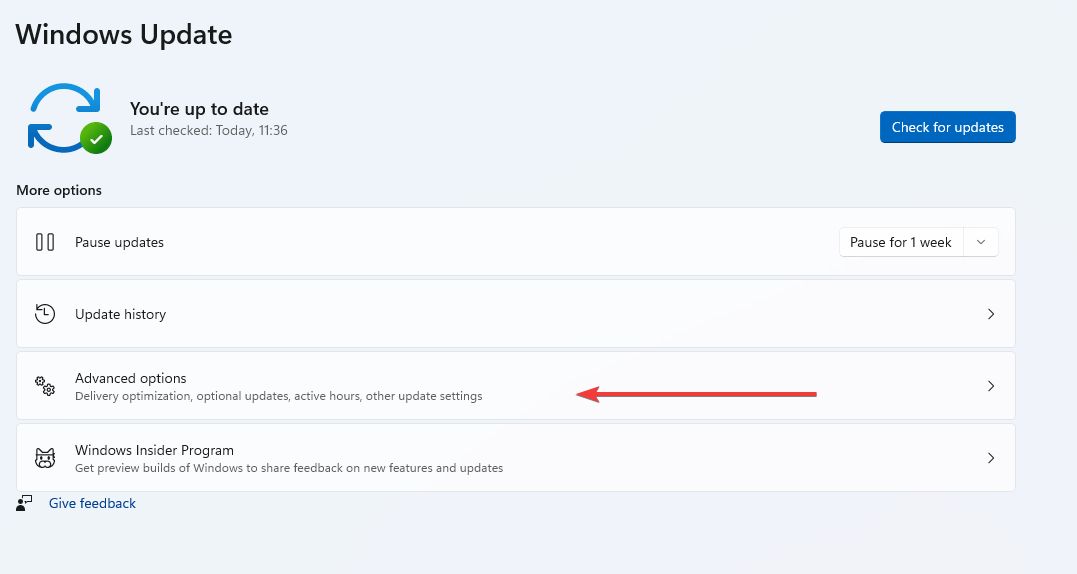The image size is (1077, 574).
Task: Click the 'Get preview builds of Windows' description
Action: (289, 468)
